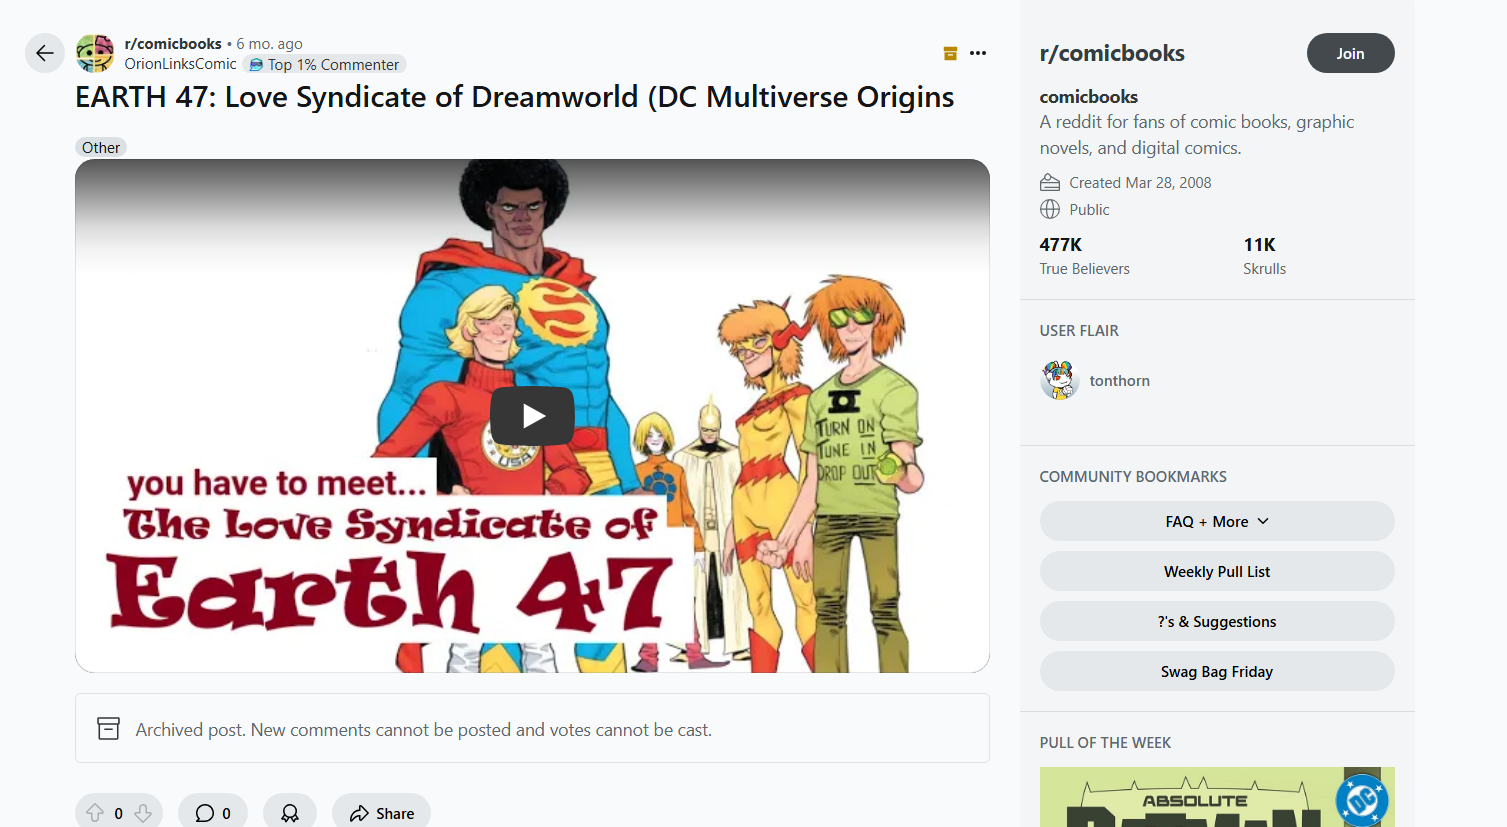This screenshot has width=1507, height=827.
Task: Open the Absolute comic pull of the week image
Action: 1216,798
